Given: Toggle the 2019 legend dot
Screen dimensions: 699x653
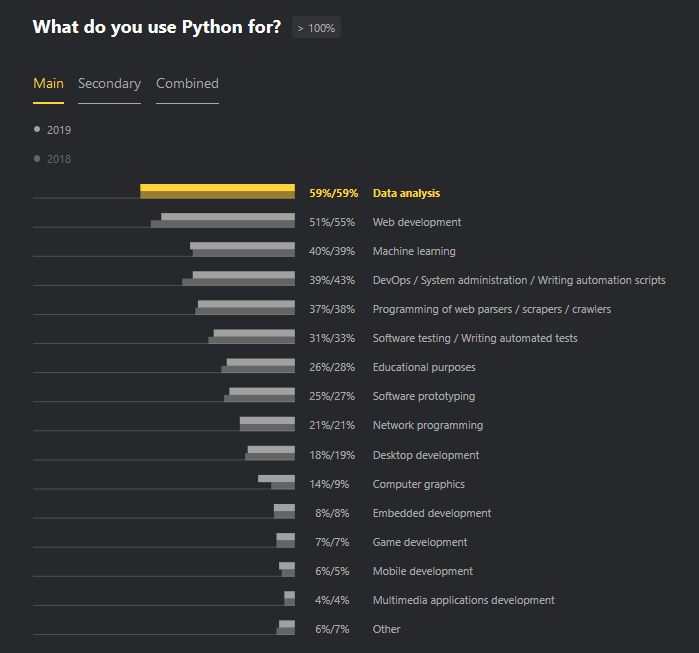Looking at the screenshot, I should (x=37, y=129).
